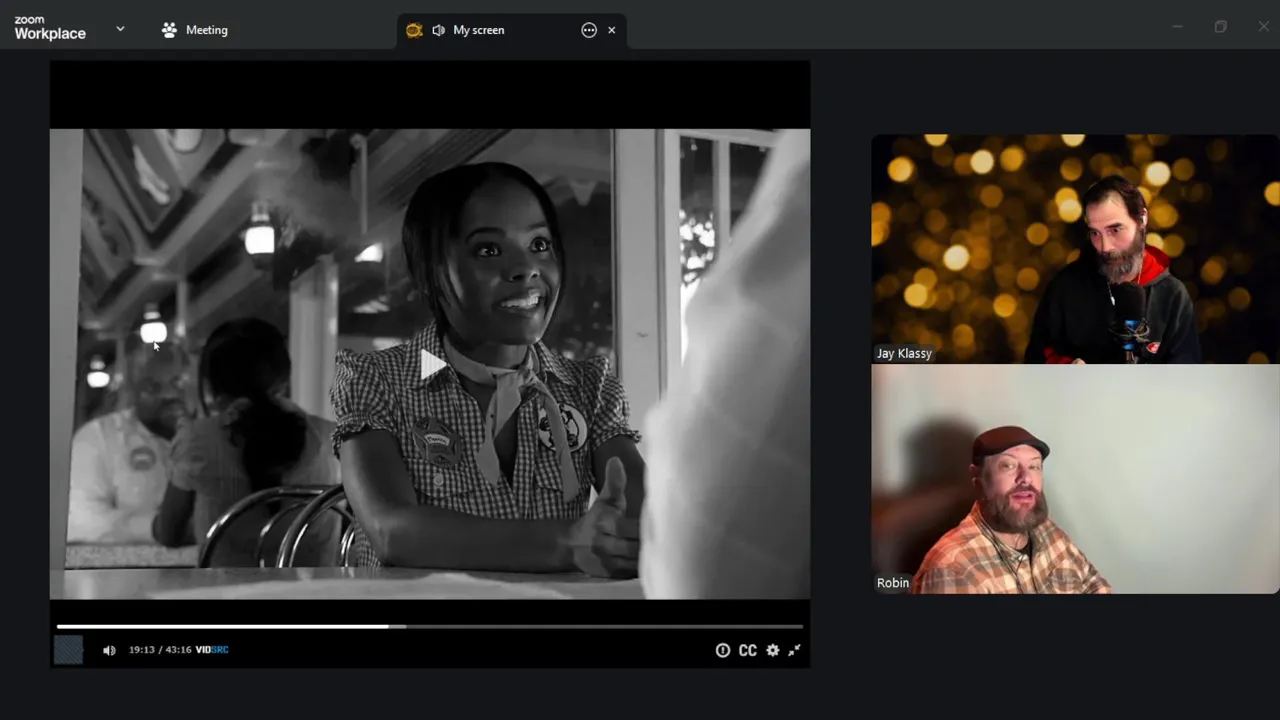Click the screen share icon on My screen tab
The height and width of the screenshot is (720, 1280).
point(414,30)
